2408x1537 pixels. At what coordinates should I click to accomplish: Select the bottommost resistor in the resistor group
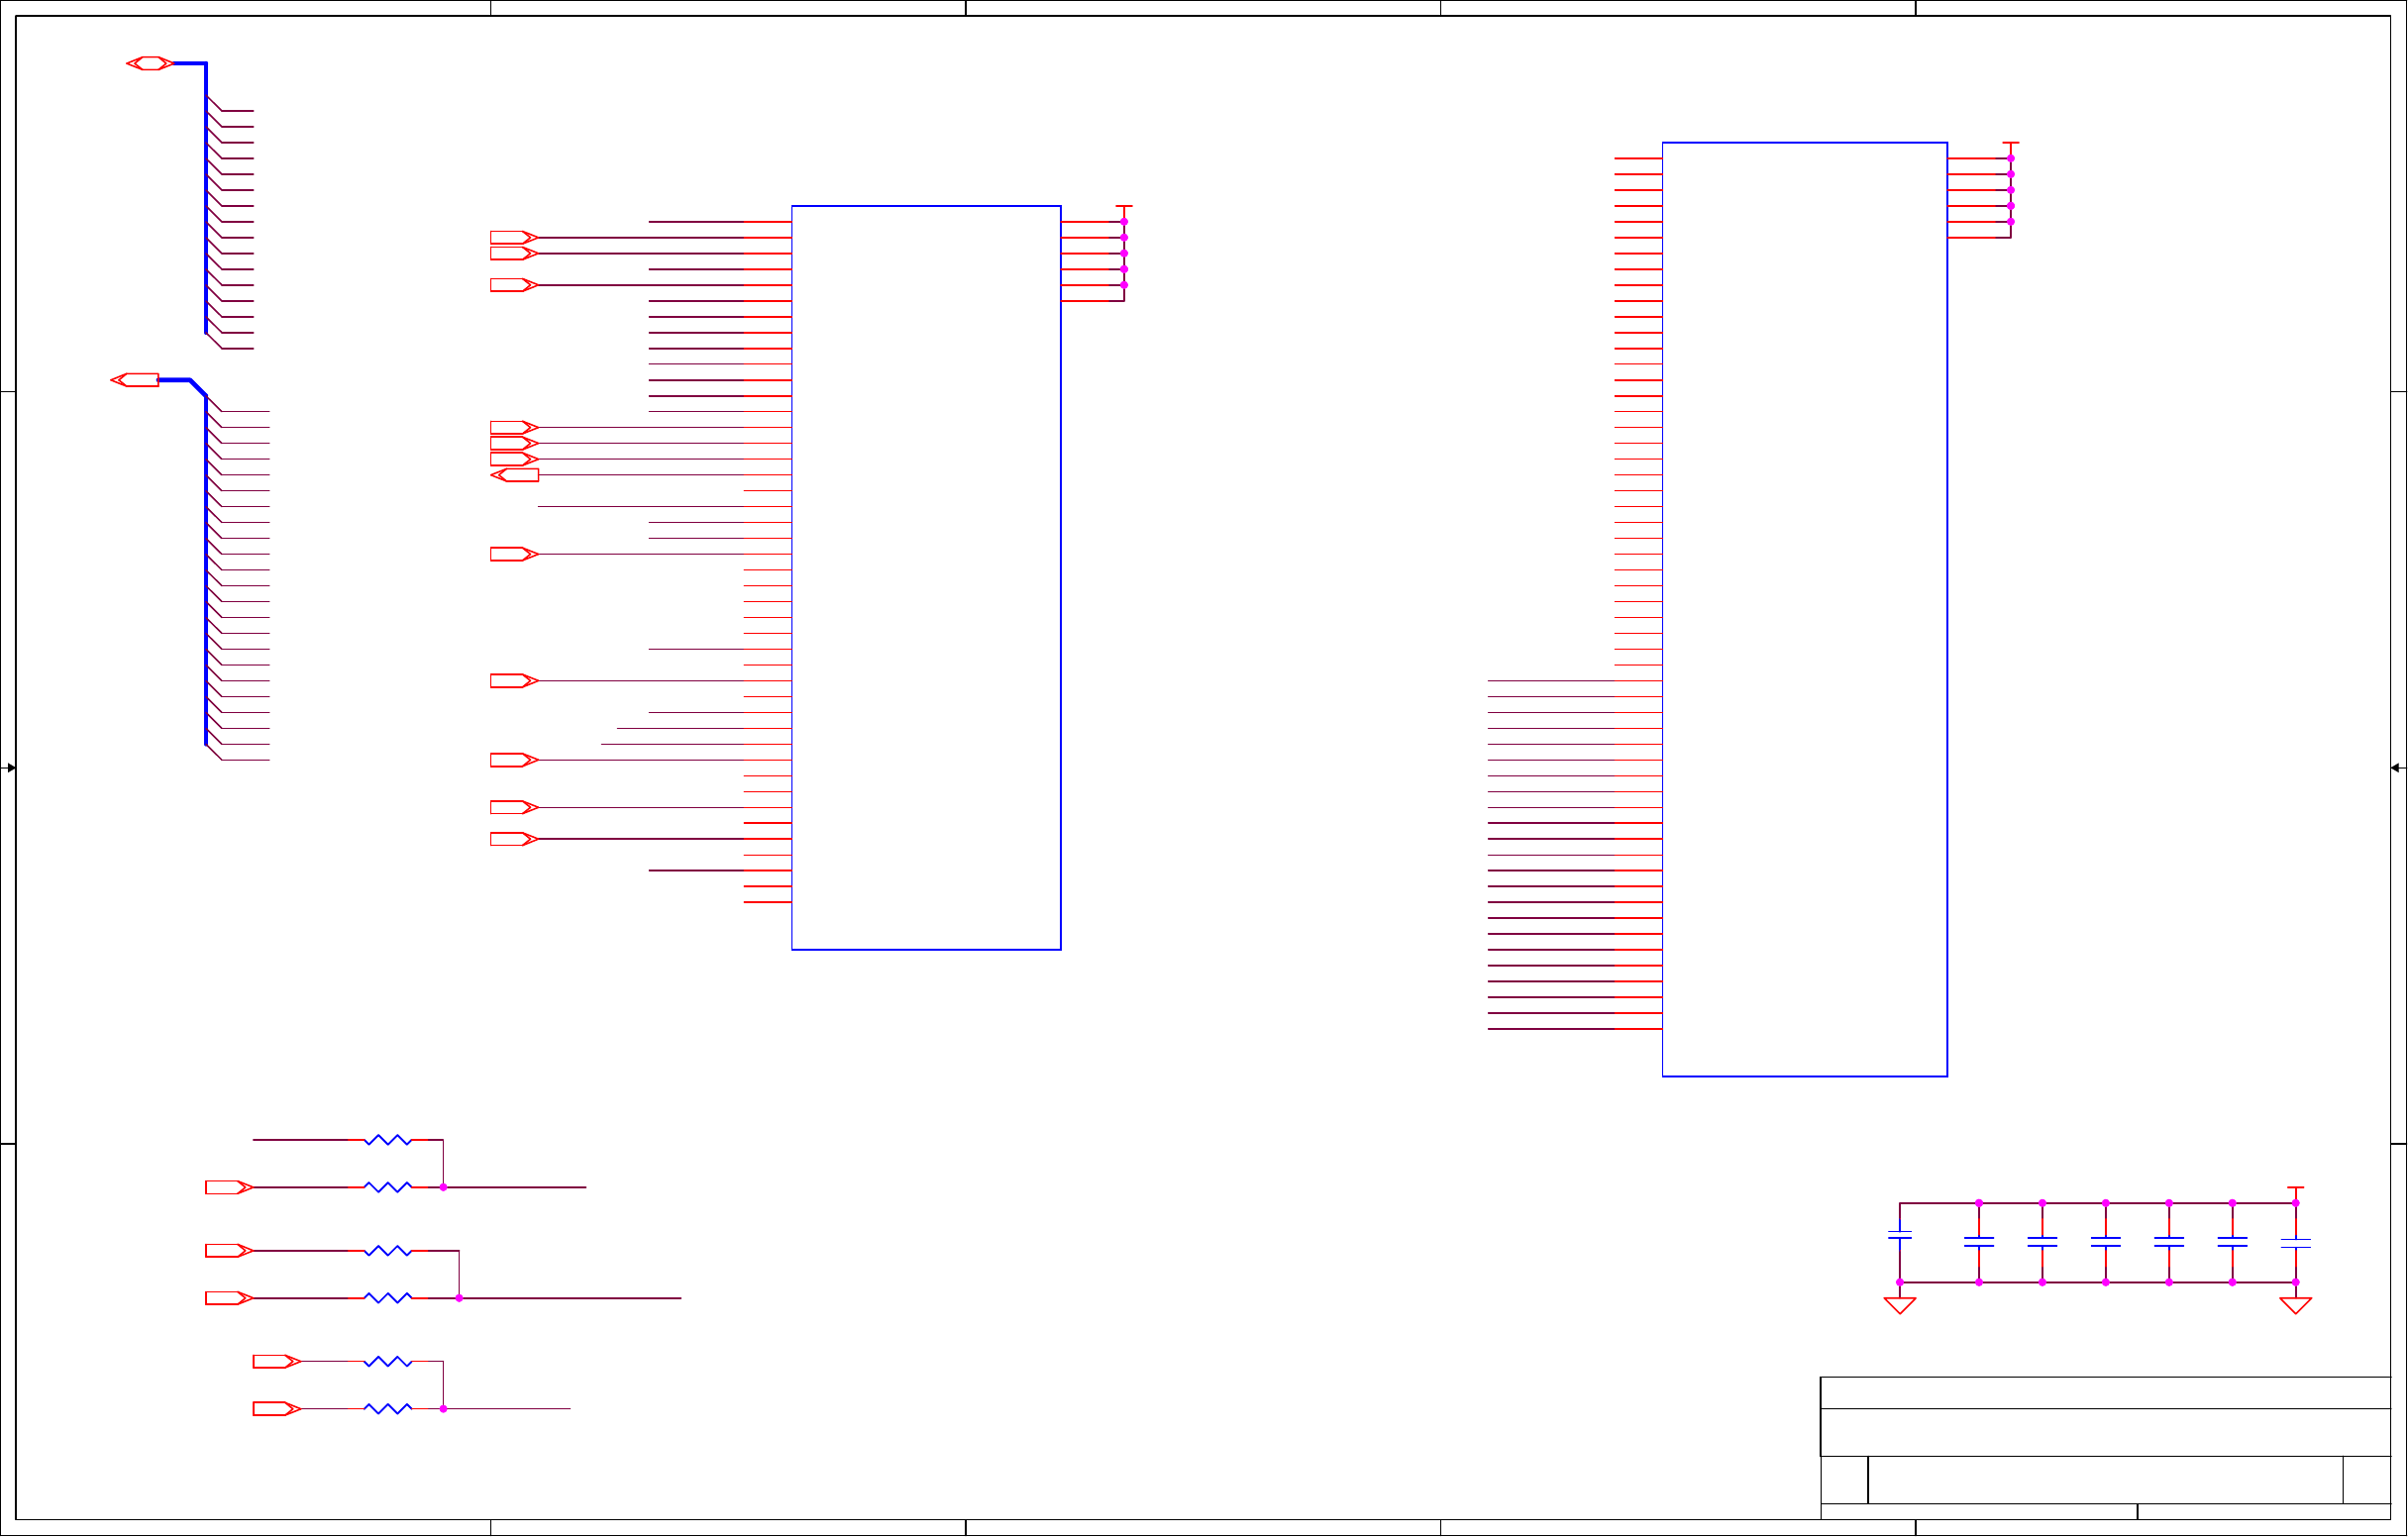pyautogui.click(x=388, y=1409)
